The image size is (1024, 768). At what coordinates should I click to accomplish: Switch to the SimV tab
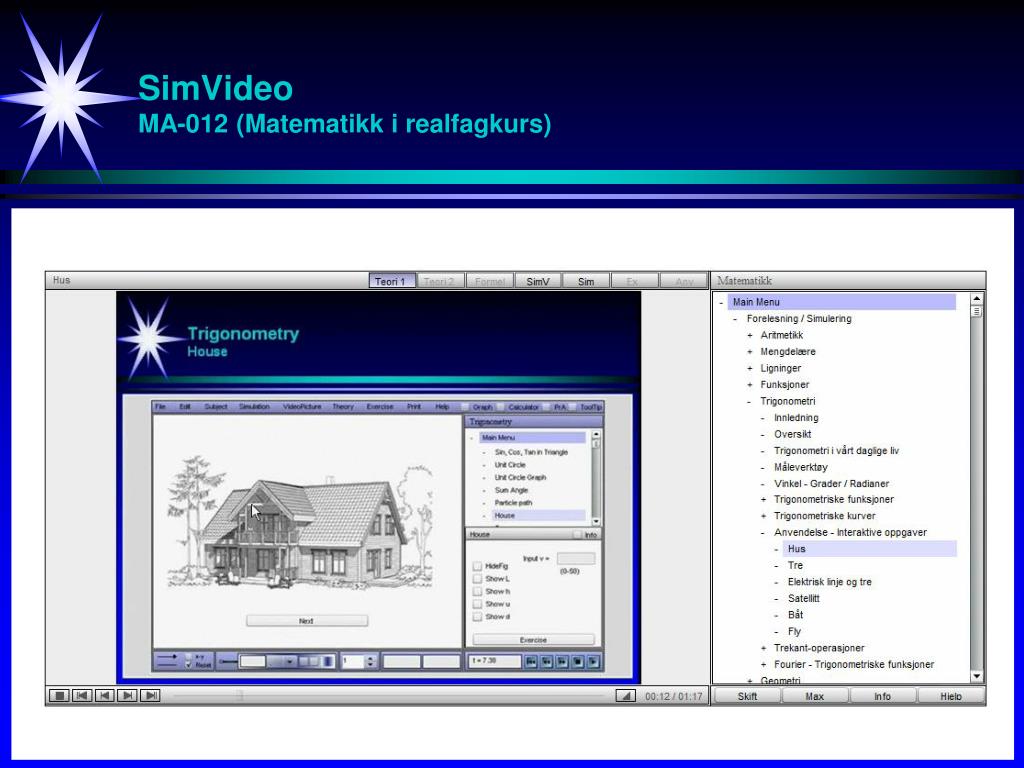537,281
